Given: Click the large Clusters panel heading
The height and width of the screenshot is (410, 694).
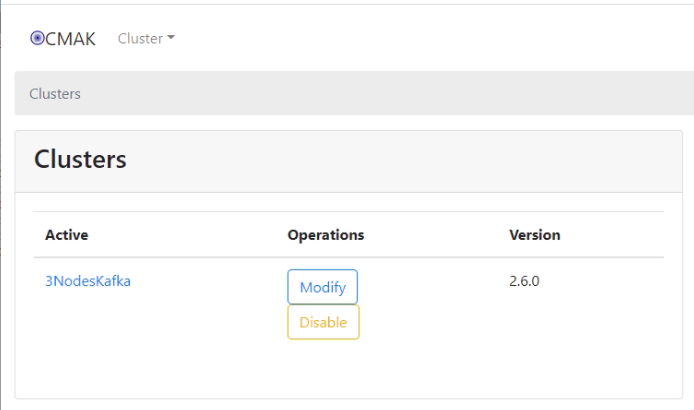Looking at the screenshot, I should pyautogui.click(x=80, y=159).
